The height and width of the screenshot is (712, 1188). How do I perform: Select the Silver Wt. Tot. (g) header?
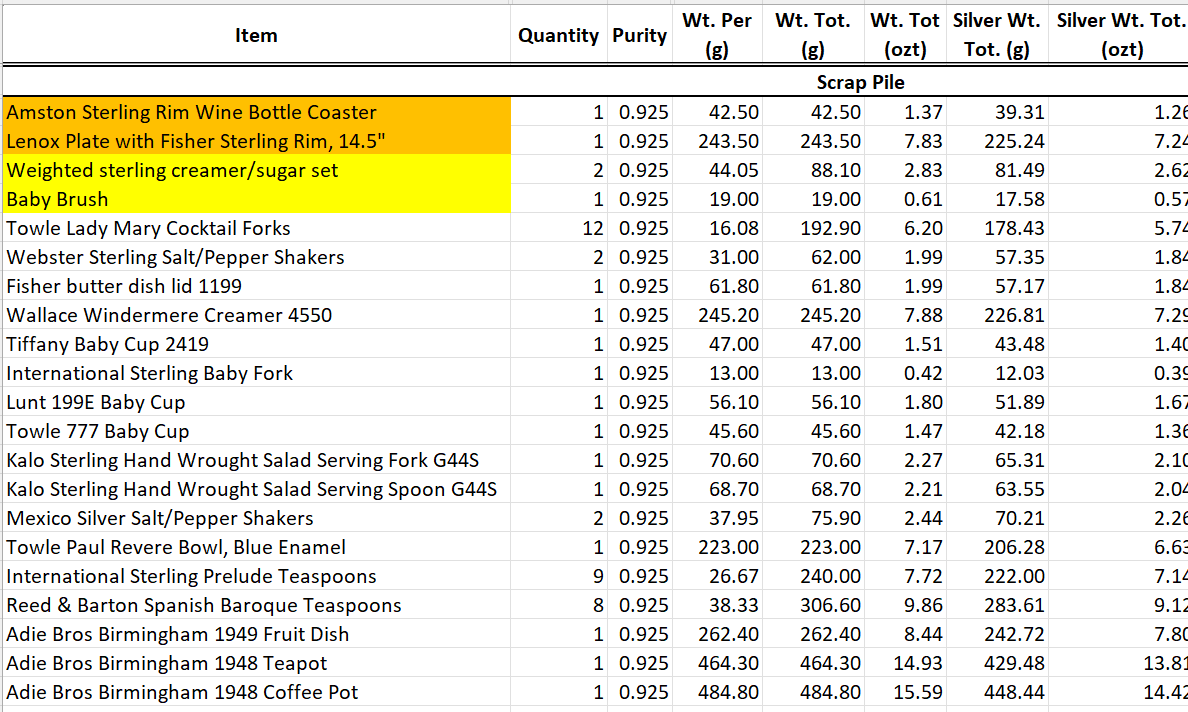996,35
